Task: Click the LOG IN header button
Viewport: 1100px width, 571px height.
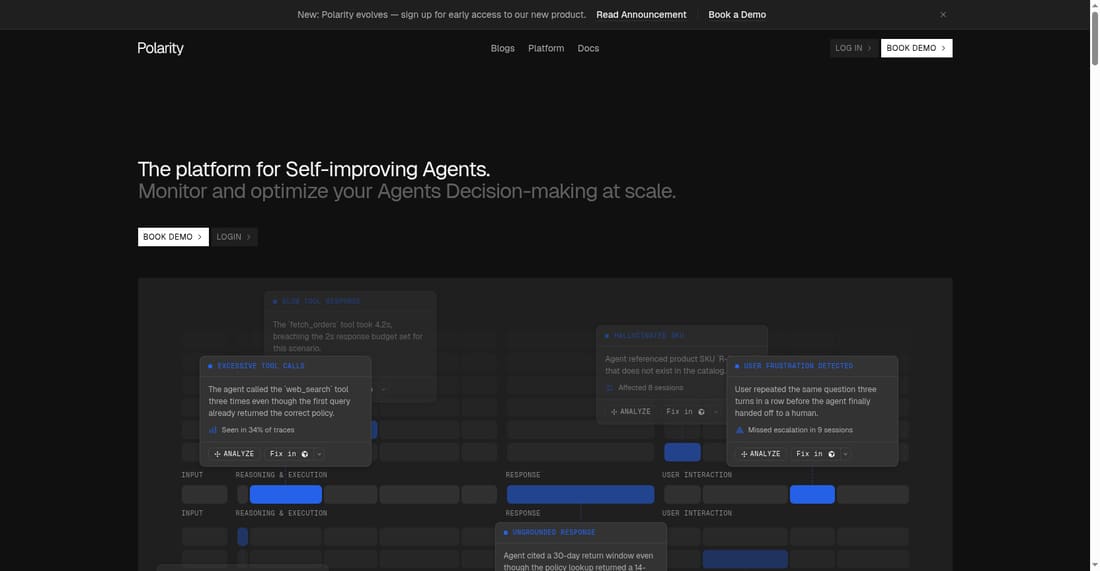Action: point(853,48)
